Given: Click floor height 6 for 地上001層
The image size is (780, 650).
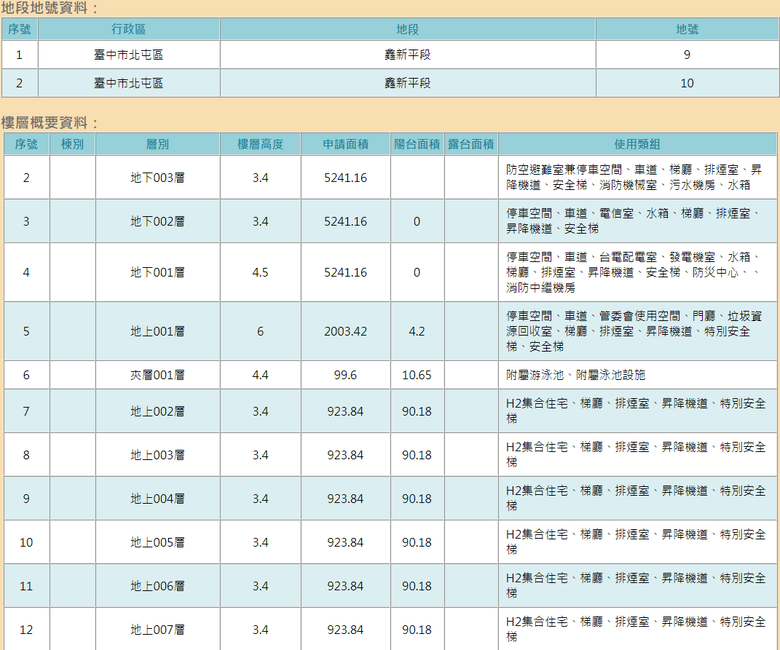Looking at the screenshot, I should pyautogui.click(x=260, y=331).
